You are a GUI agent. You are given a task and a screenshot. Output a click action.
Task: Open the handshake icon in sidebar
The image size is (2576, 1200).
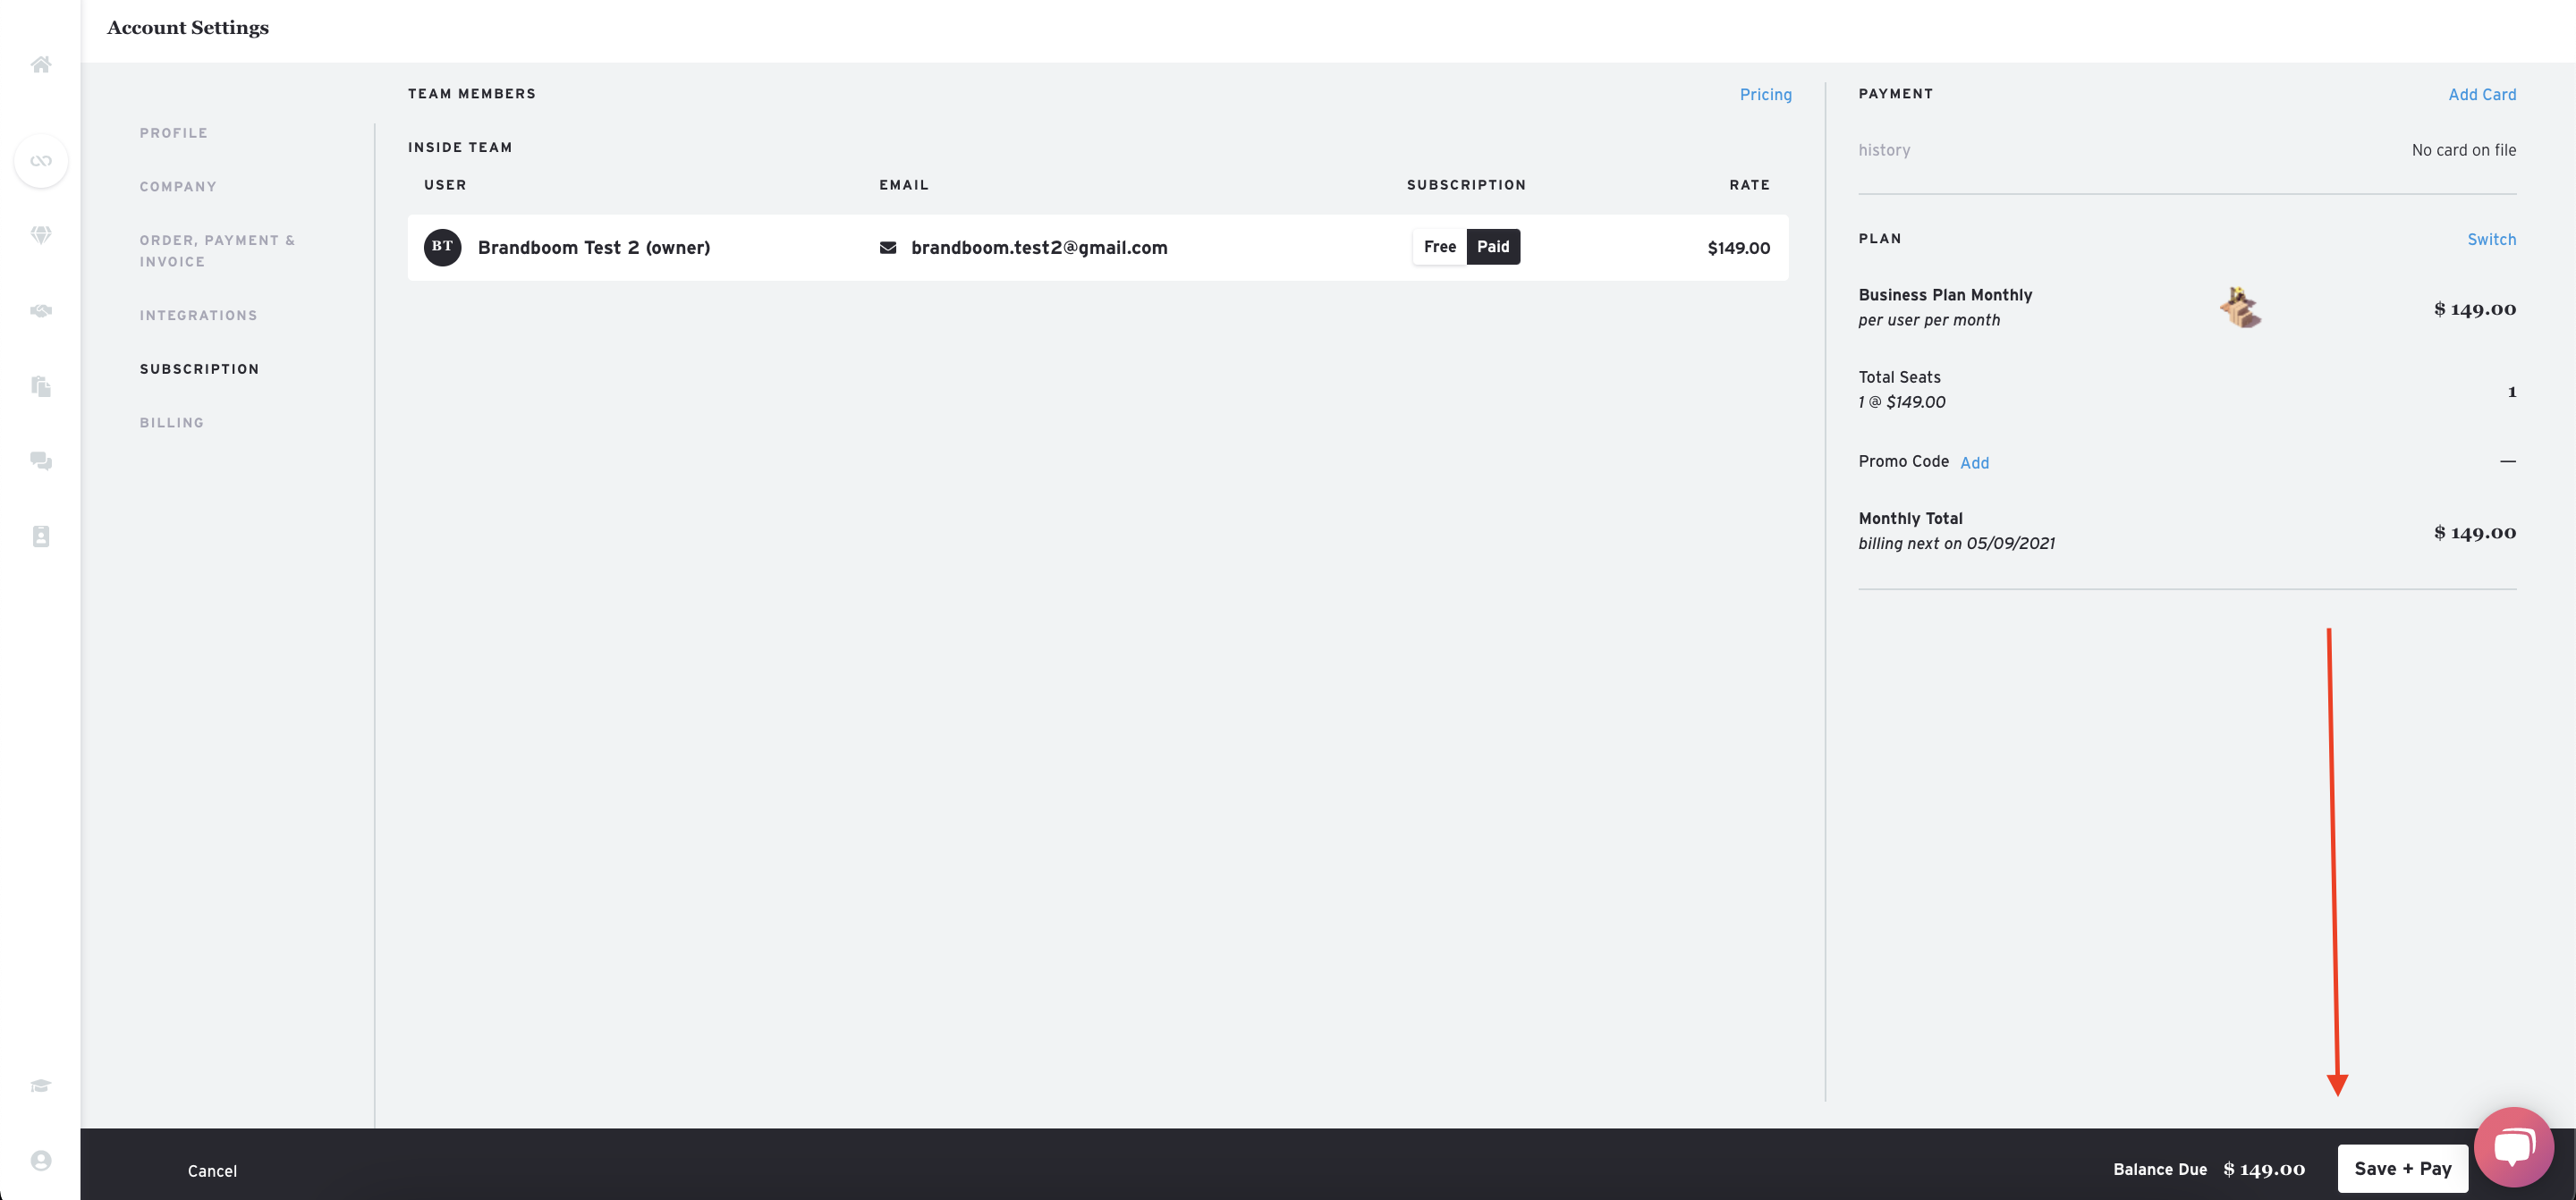(41, 311)
